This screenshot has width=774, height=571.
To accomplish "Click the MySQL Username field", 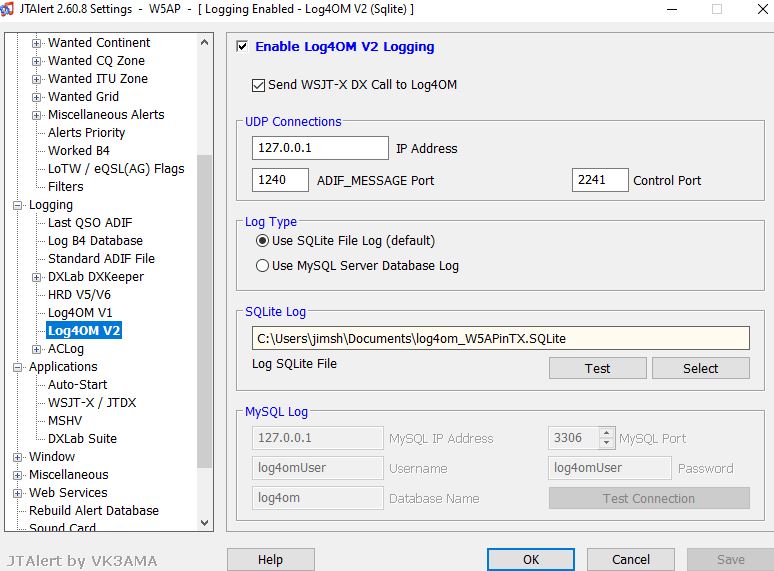I will (318, 468).
